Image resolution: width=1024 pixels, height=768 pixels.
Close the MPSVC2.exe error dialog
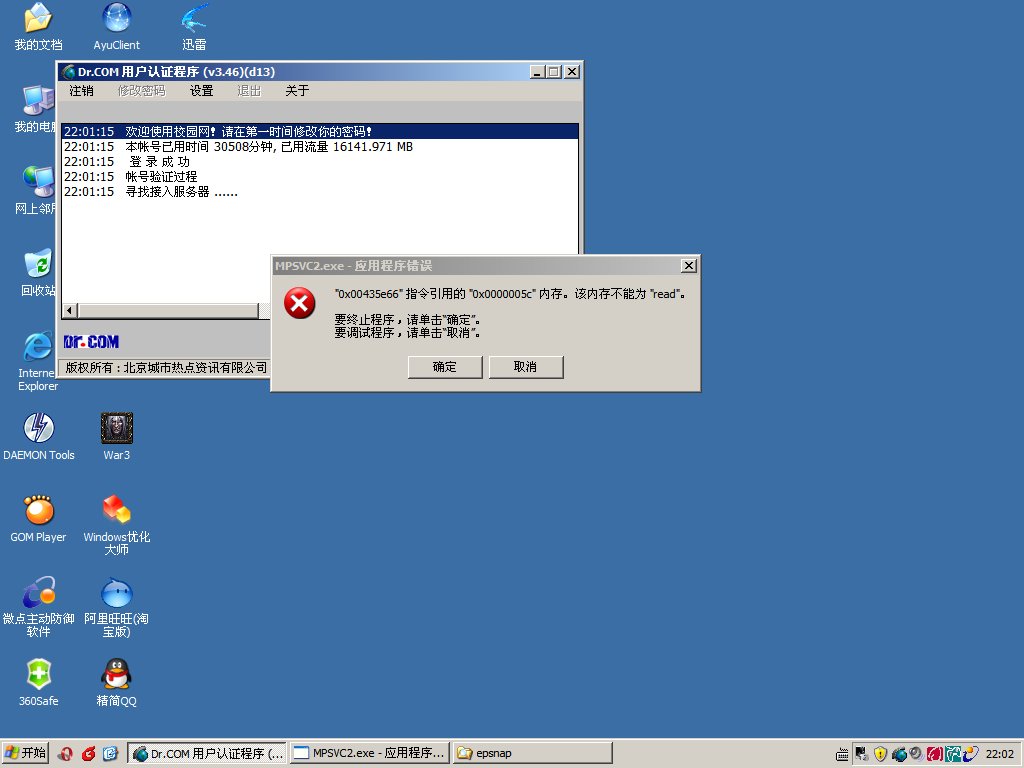point(688,266)
